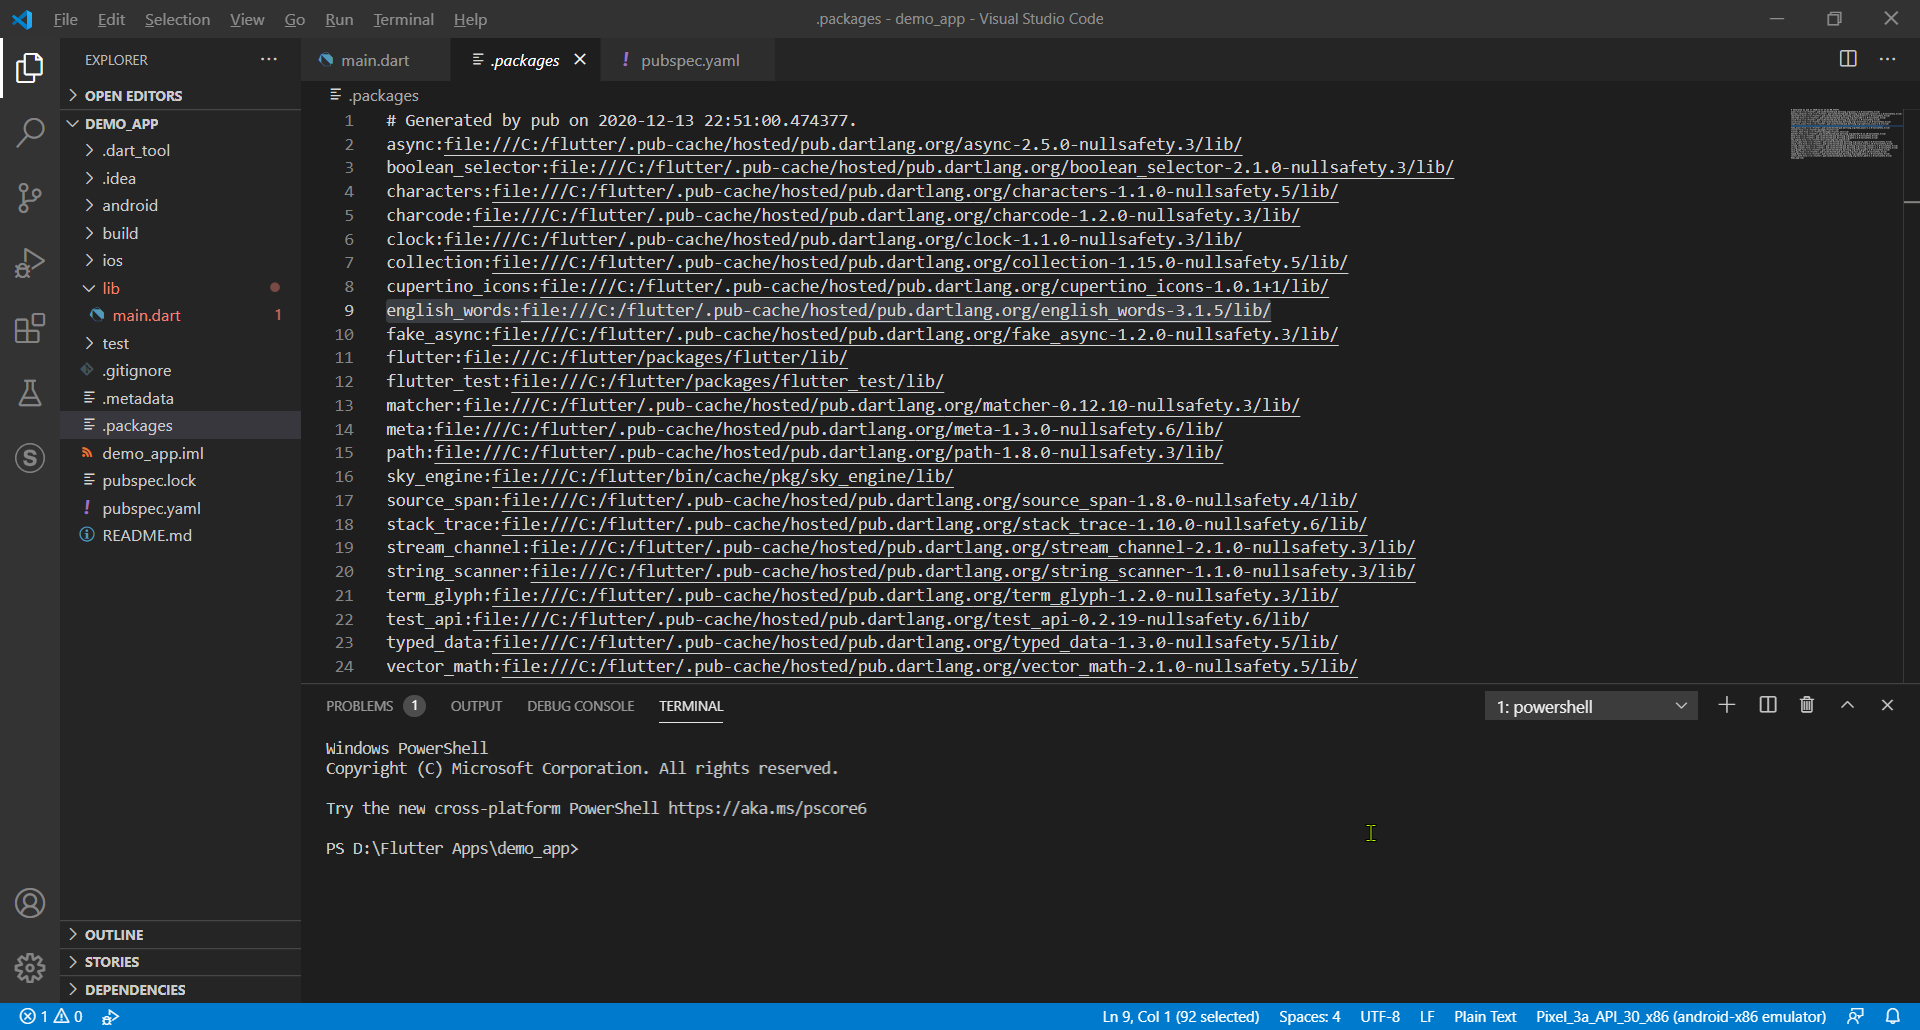
Task: Open the Search view in activity bar
Action: pyautogui.click(x=30, y=132)
